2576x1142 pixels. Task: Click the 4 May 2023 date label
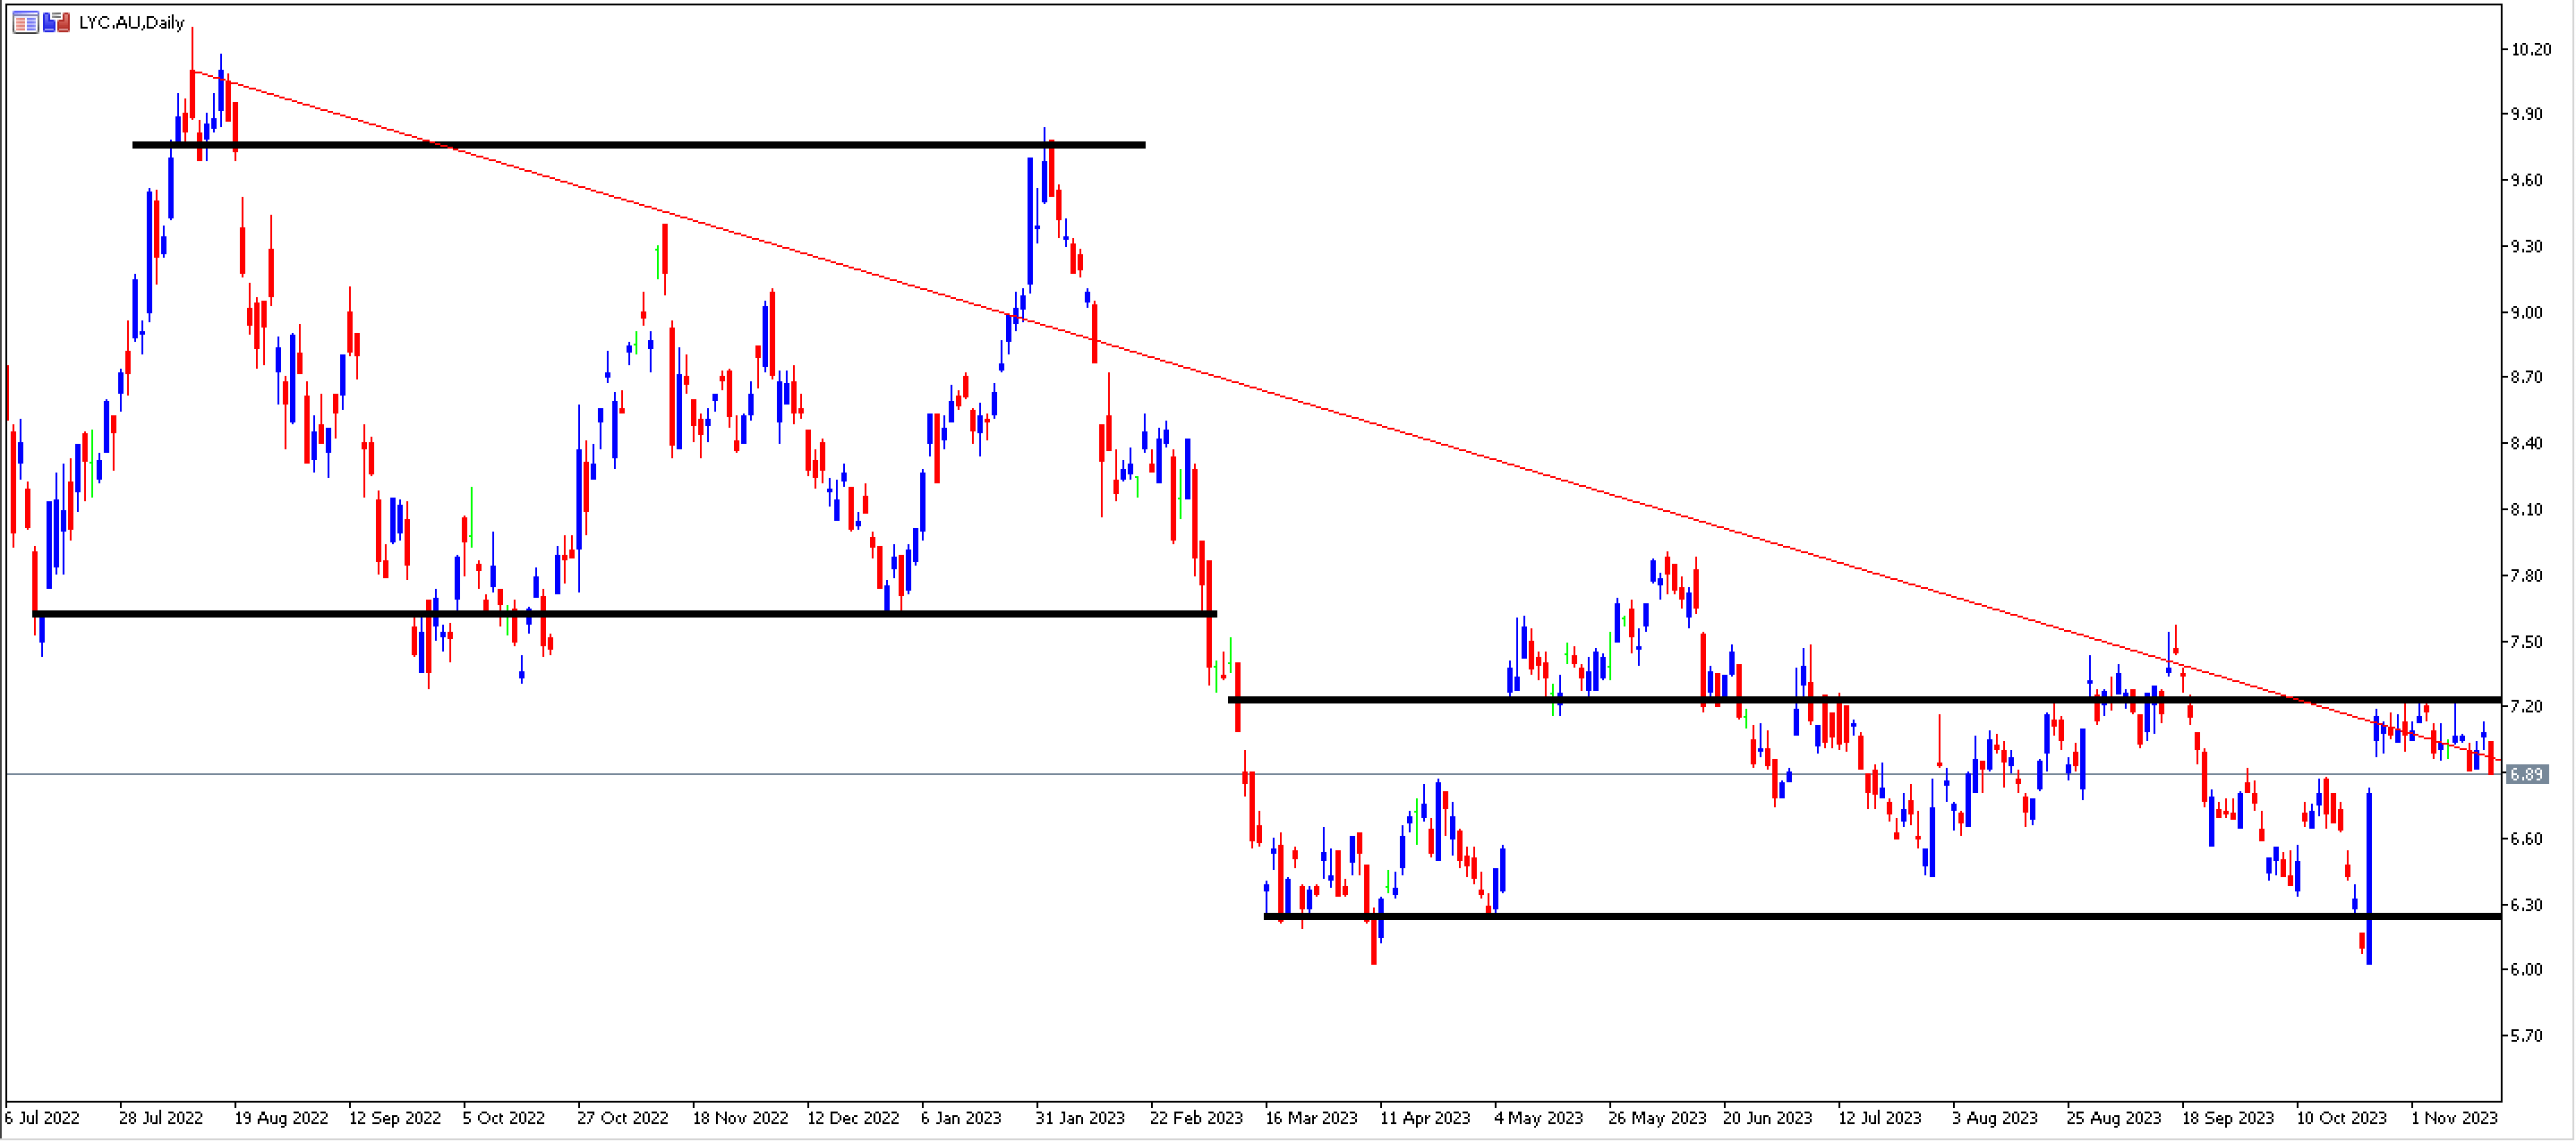coord(1539,1118)
